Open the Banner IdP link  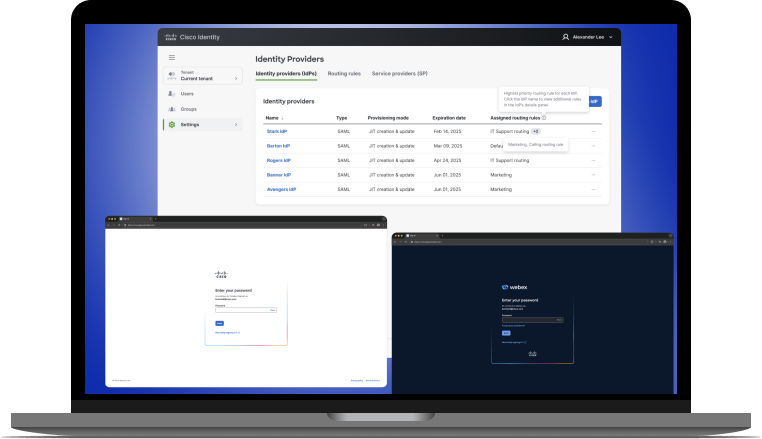click(278, 175)
